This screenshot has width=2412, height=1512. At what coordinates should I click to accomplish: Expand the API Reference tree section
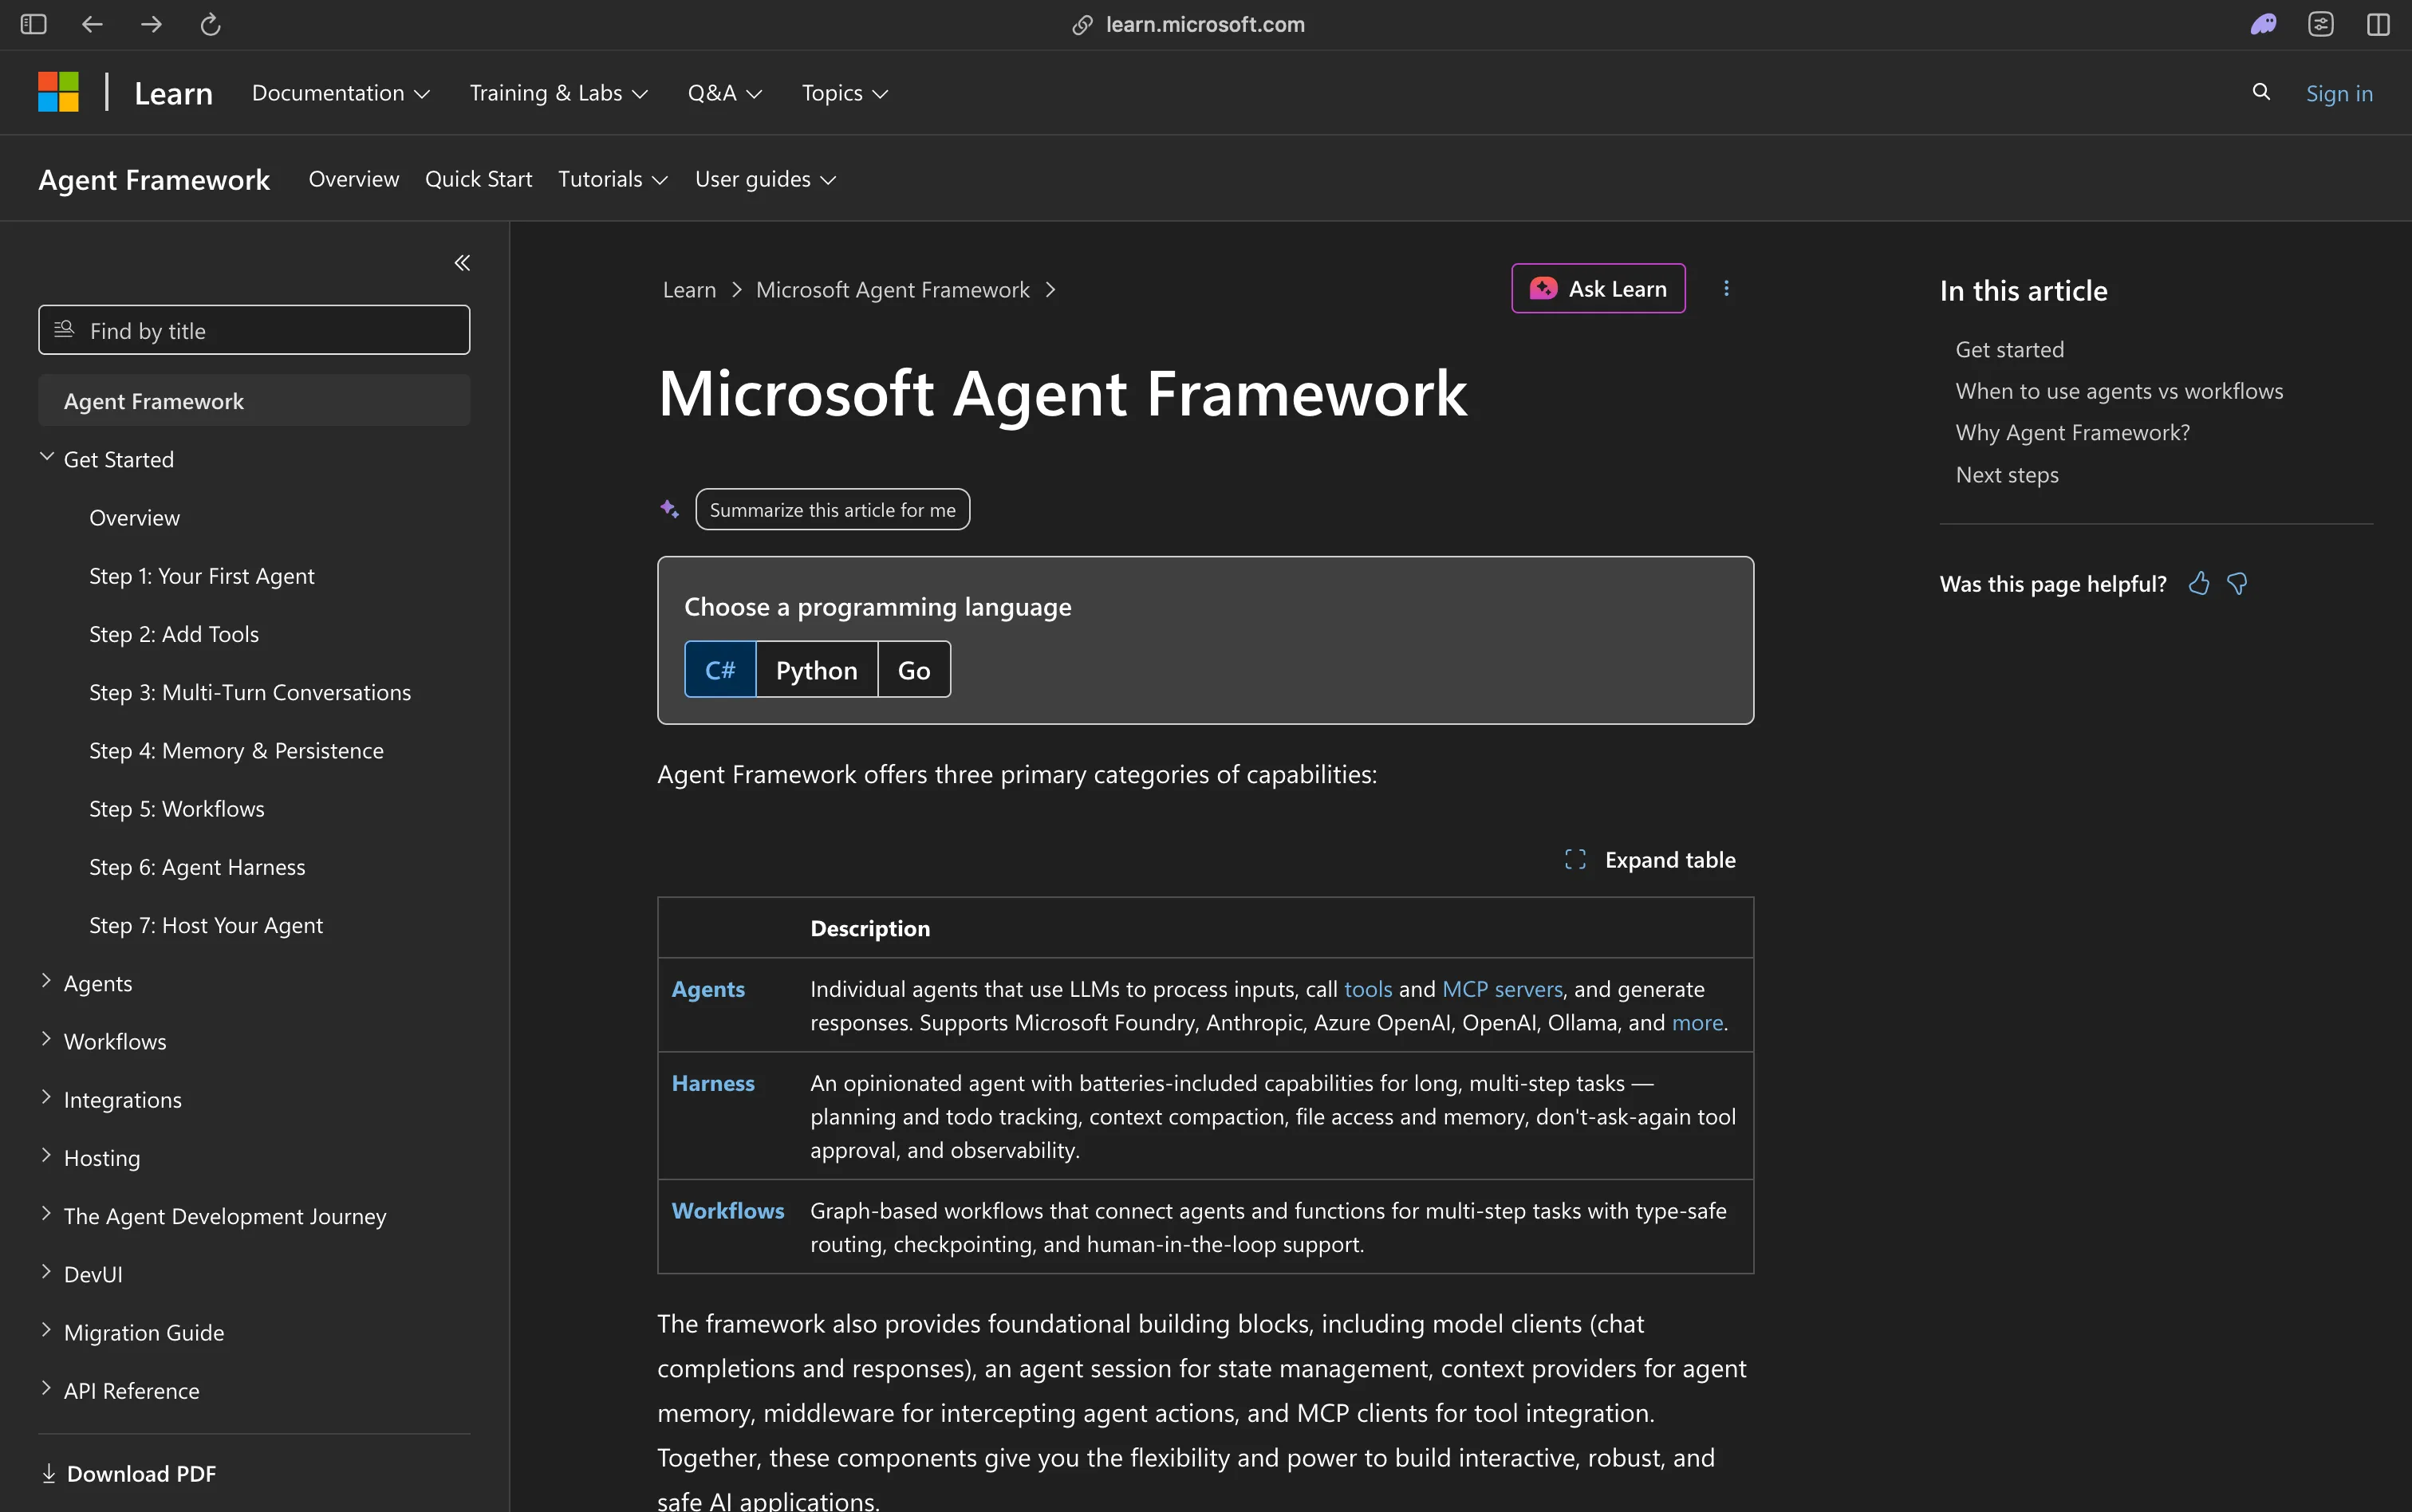(x=46, y=1387)
